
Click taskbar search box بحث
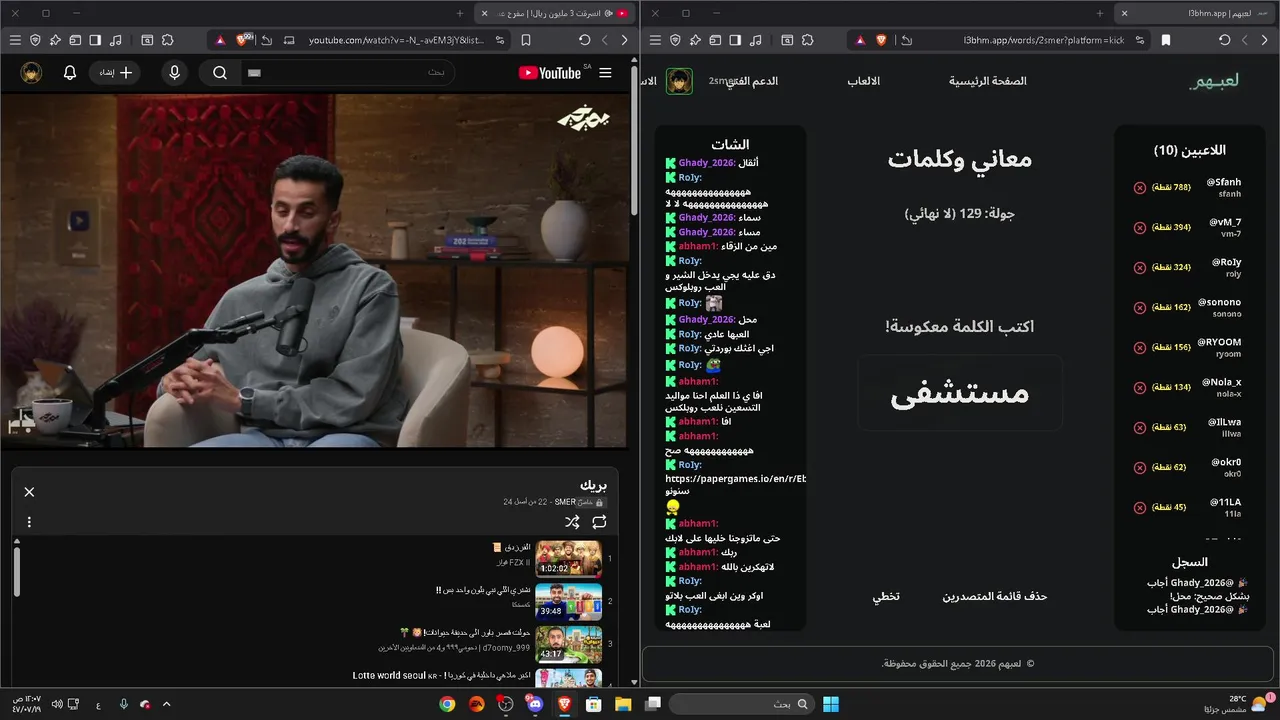coord(741,704)
